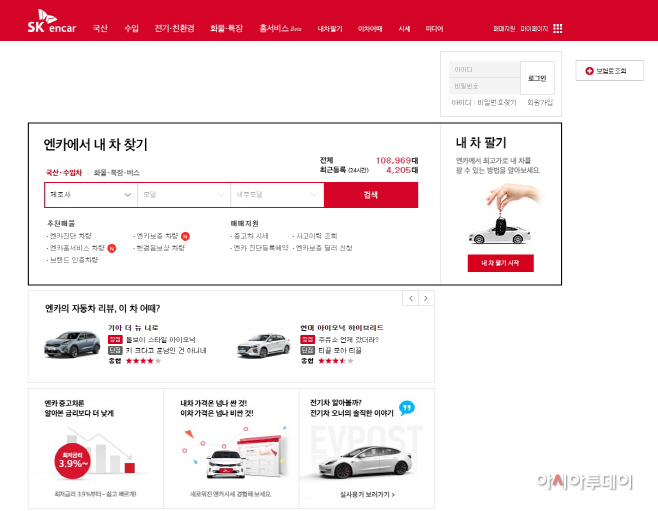
Task: Open the 시세 navigation menu
Action: point(404,29)
